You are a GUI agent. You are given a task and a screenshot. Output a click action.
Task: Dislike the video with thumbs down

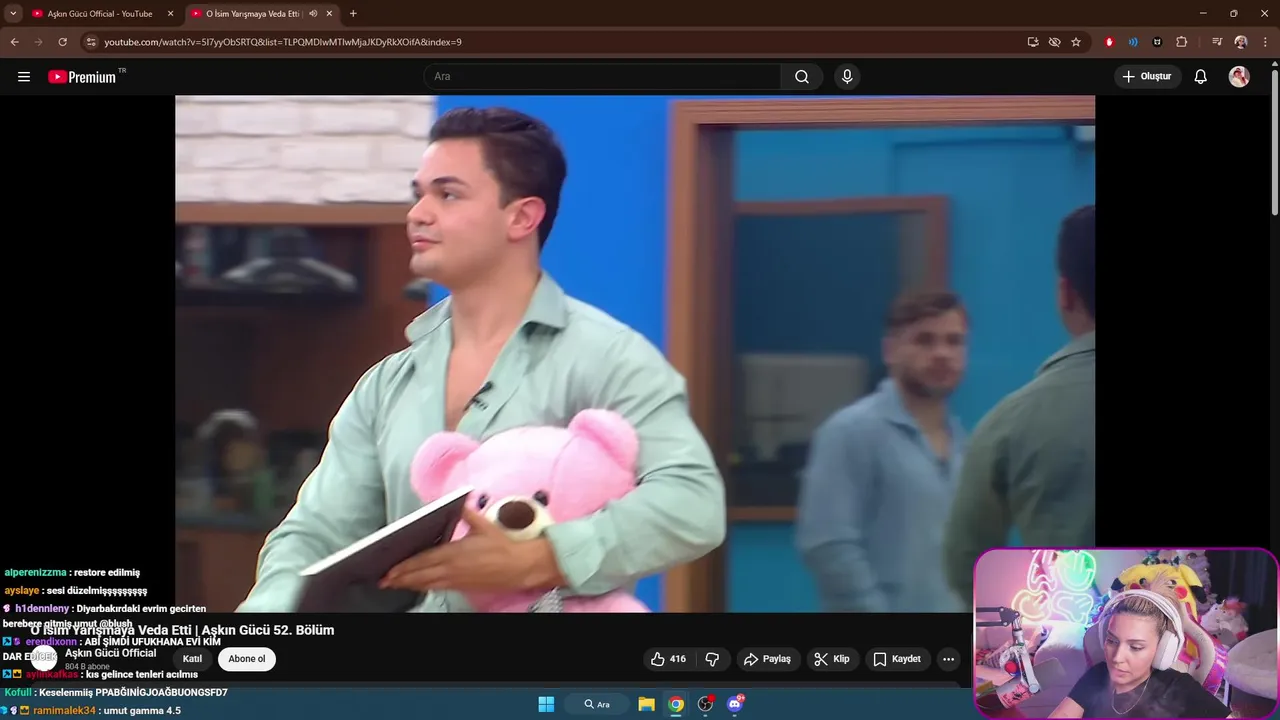712,659
